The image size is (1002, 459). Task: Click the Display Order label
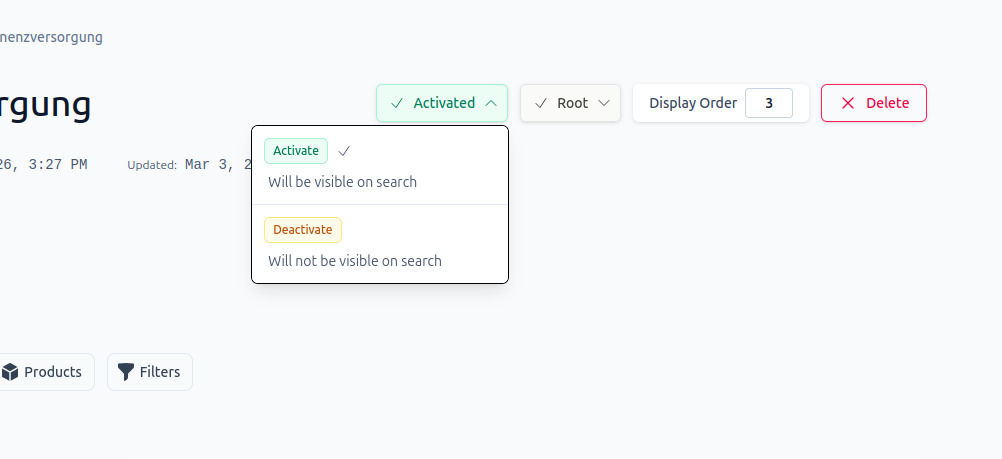693,103
